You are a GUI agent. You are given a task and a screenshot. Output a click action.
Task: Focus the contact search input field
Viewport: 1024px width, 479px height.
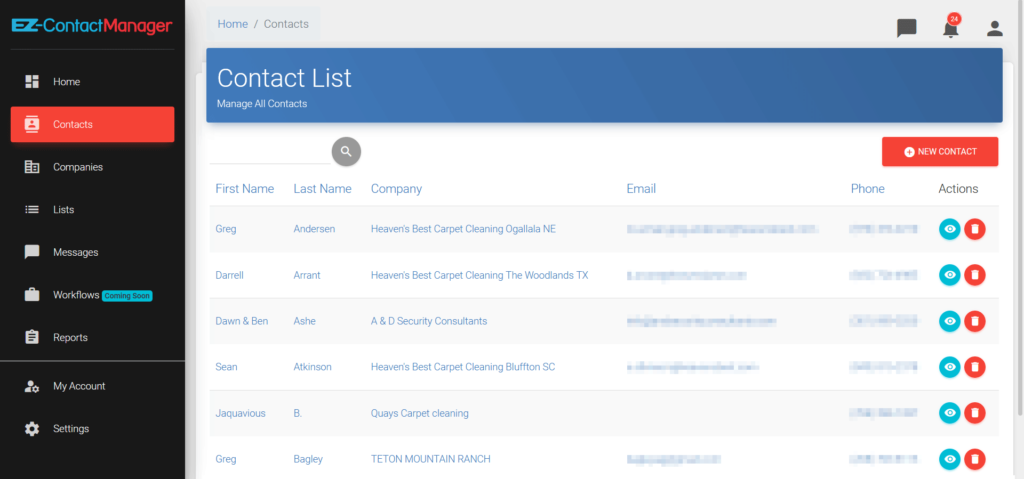(x=270, y=152)
